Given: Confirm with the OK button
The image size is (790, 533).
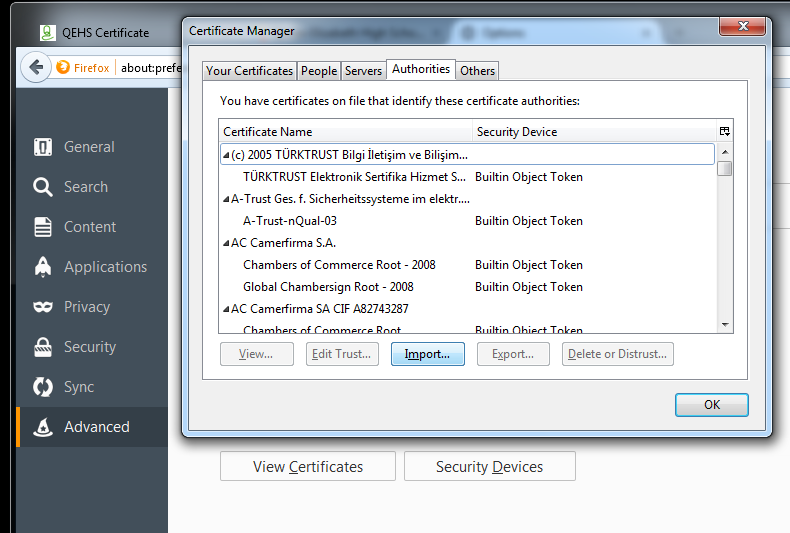Looking at the screenshot, I should coord(711,405).
